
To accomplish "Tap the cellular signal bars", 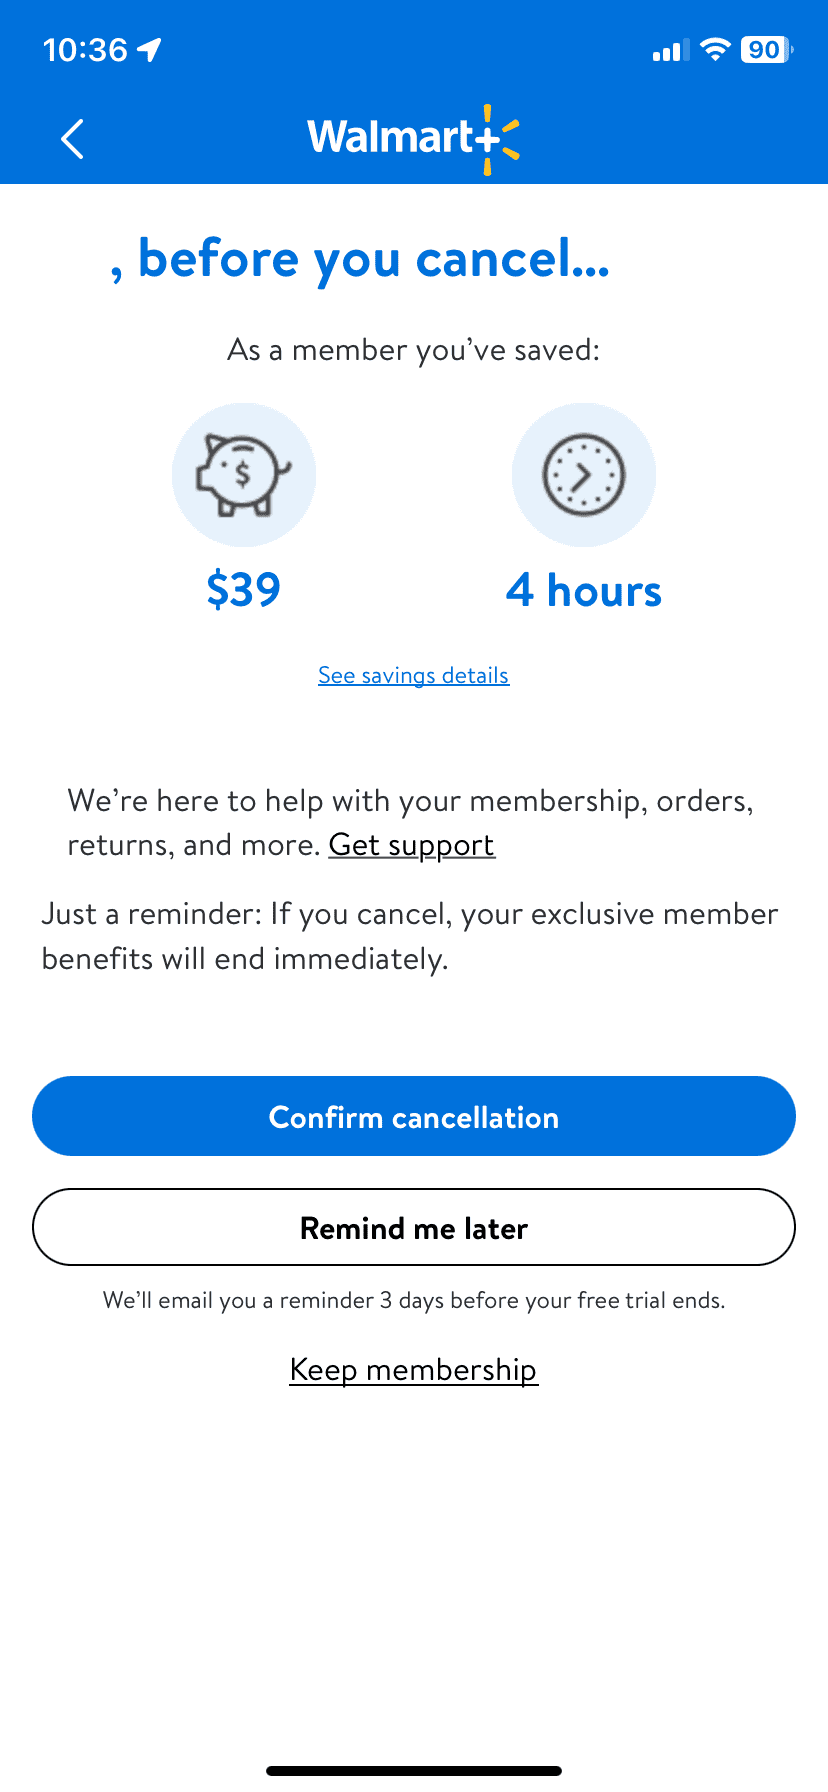I will pos(670,50).
